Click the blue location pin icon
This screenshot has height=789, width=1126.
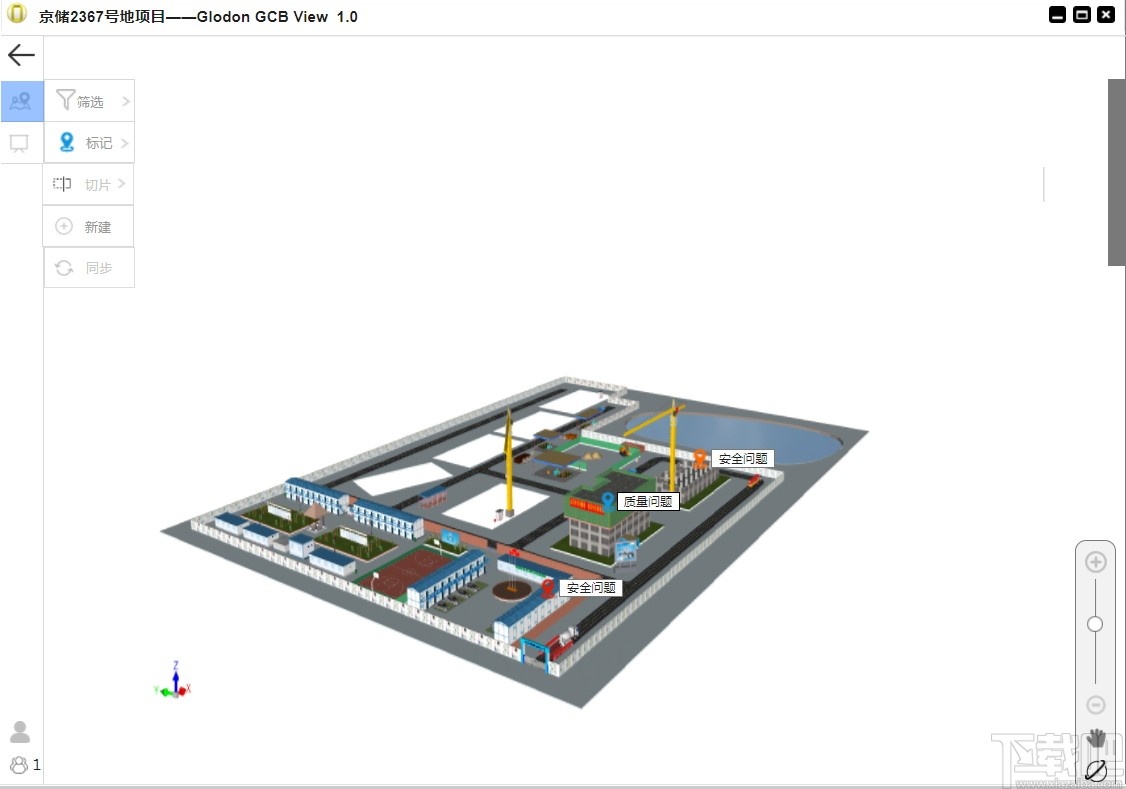coord(66,142)
